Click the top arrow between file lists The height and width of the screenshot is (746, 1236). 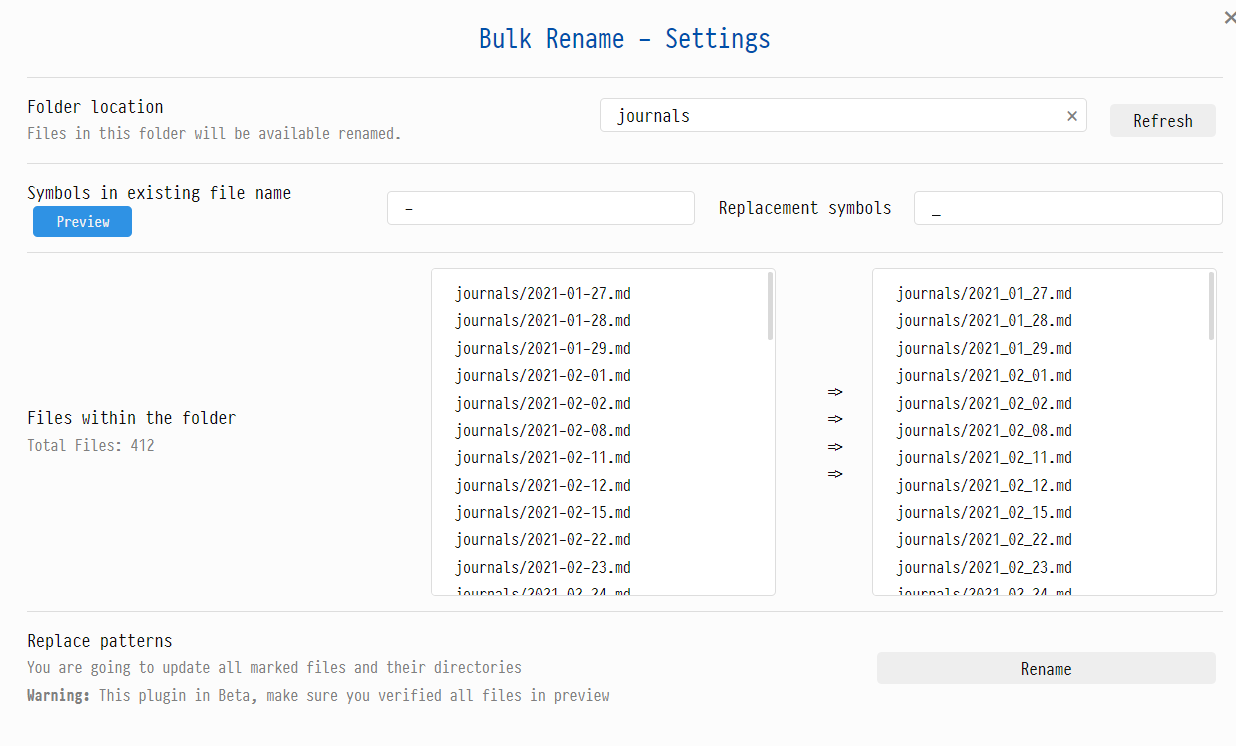pyautogui.click(x=835, y=392)
